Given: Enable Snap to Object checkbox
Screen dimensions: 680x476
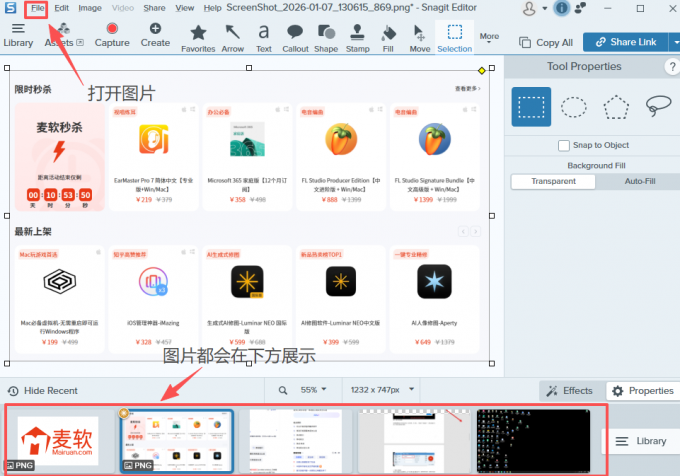Looking at the screenshot, I should 564,145.
